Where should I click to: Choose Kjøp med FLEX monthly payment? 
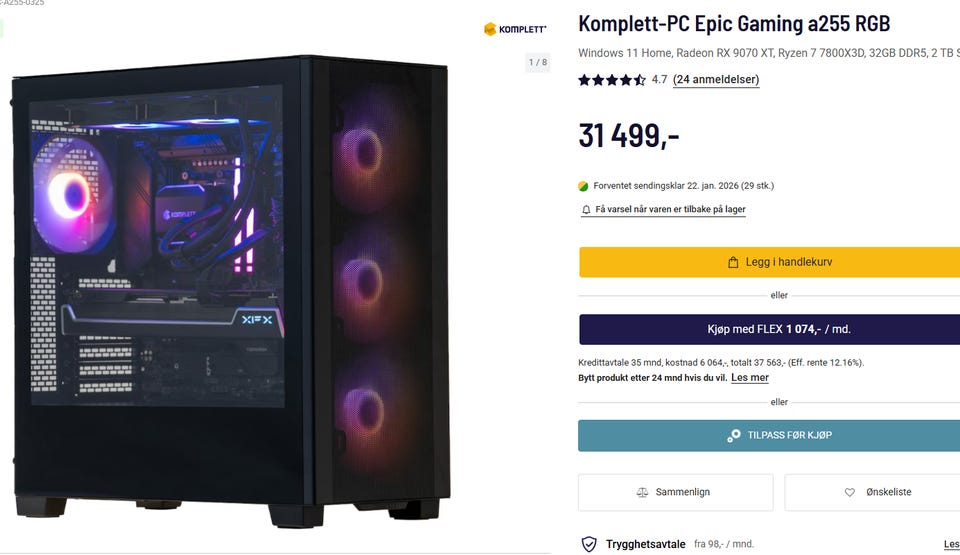point(770,330)
